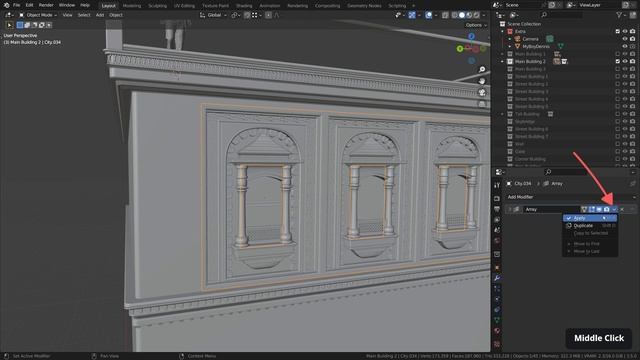Toggle Array modifier render display
Image resolution: width=640 pixels, height=360 pixels.
tap(607, 209)
